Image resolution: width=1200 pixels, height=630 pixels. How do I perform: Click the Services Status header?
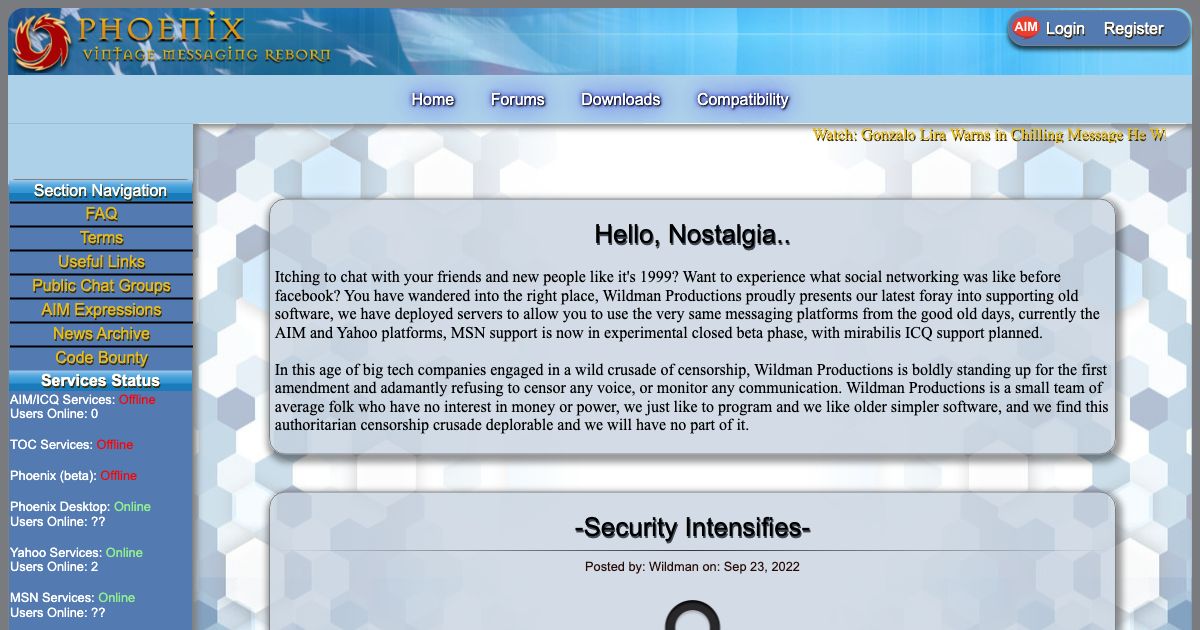coord(100,380)
